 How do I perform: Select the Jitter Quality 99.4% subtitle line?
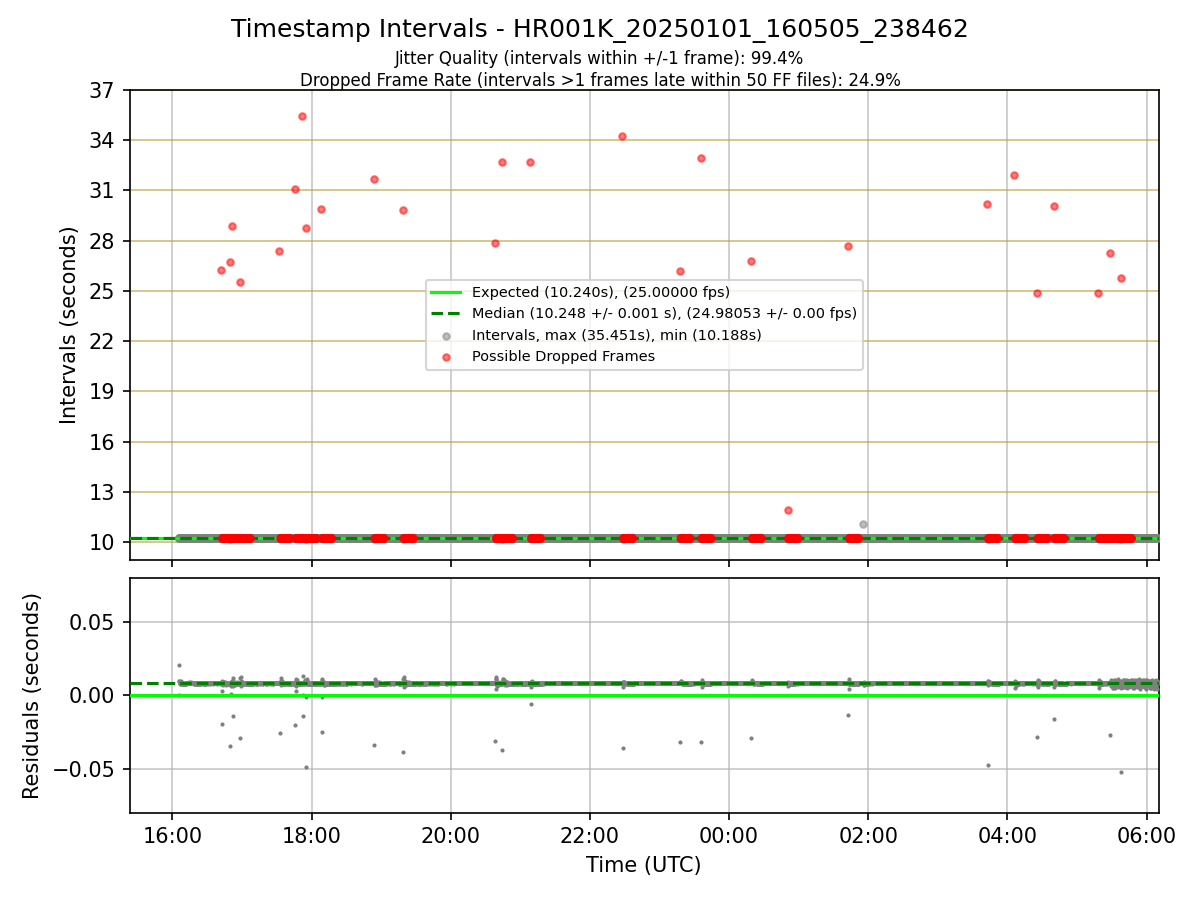[x=599, y=58]
